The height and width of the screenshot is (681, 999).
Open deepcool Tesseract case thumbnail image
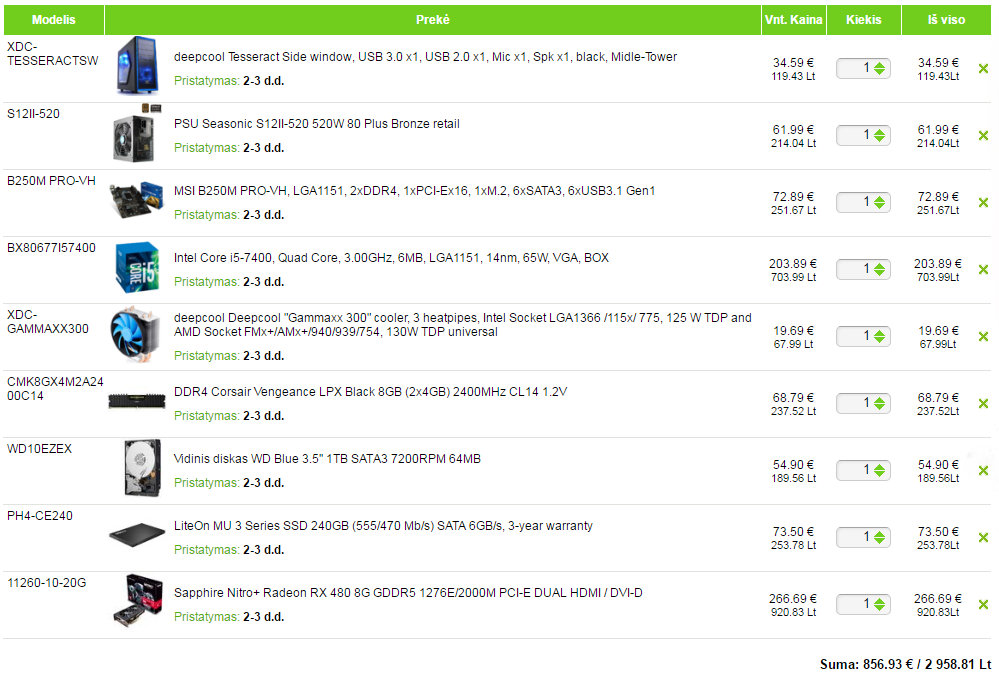click(137, 65)
